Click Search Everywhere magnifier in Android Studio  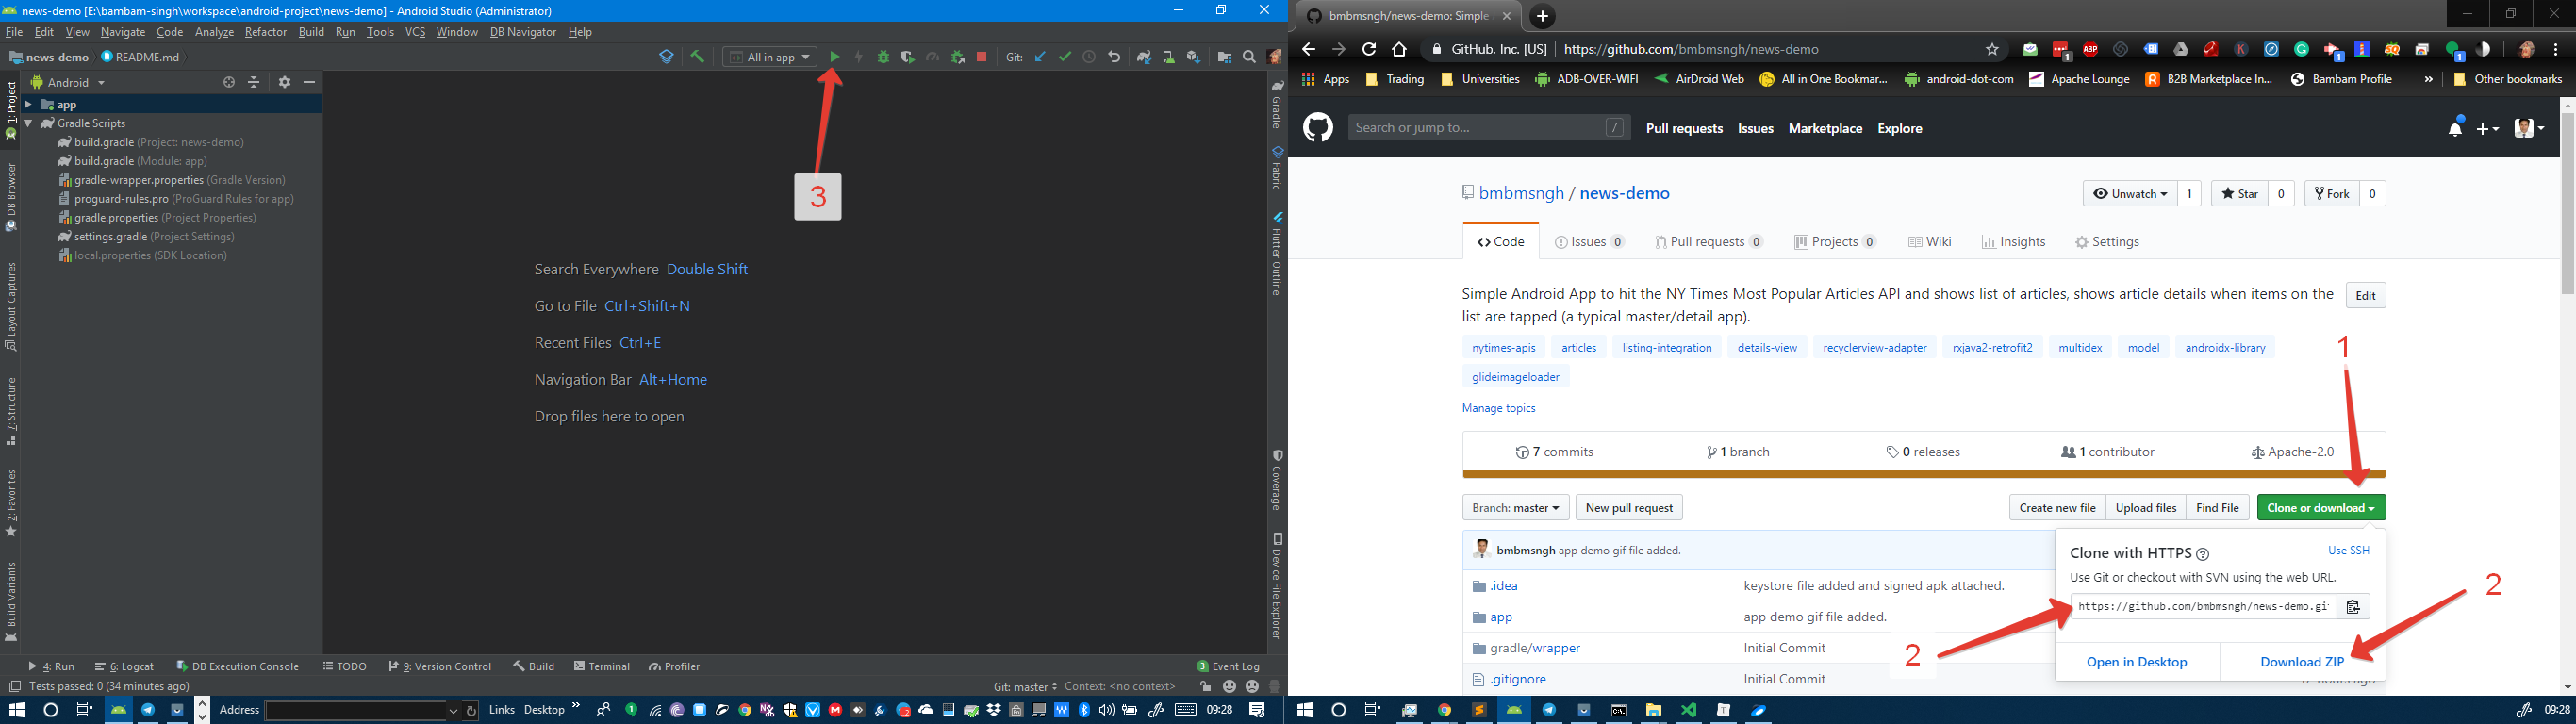coord(1249,57)
